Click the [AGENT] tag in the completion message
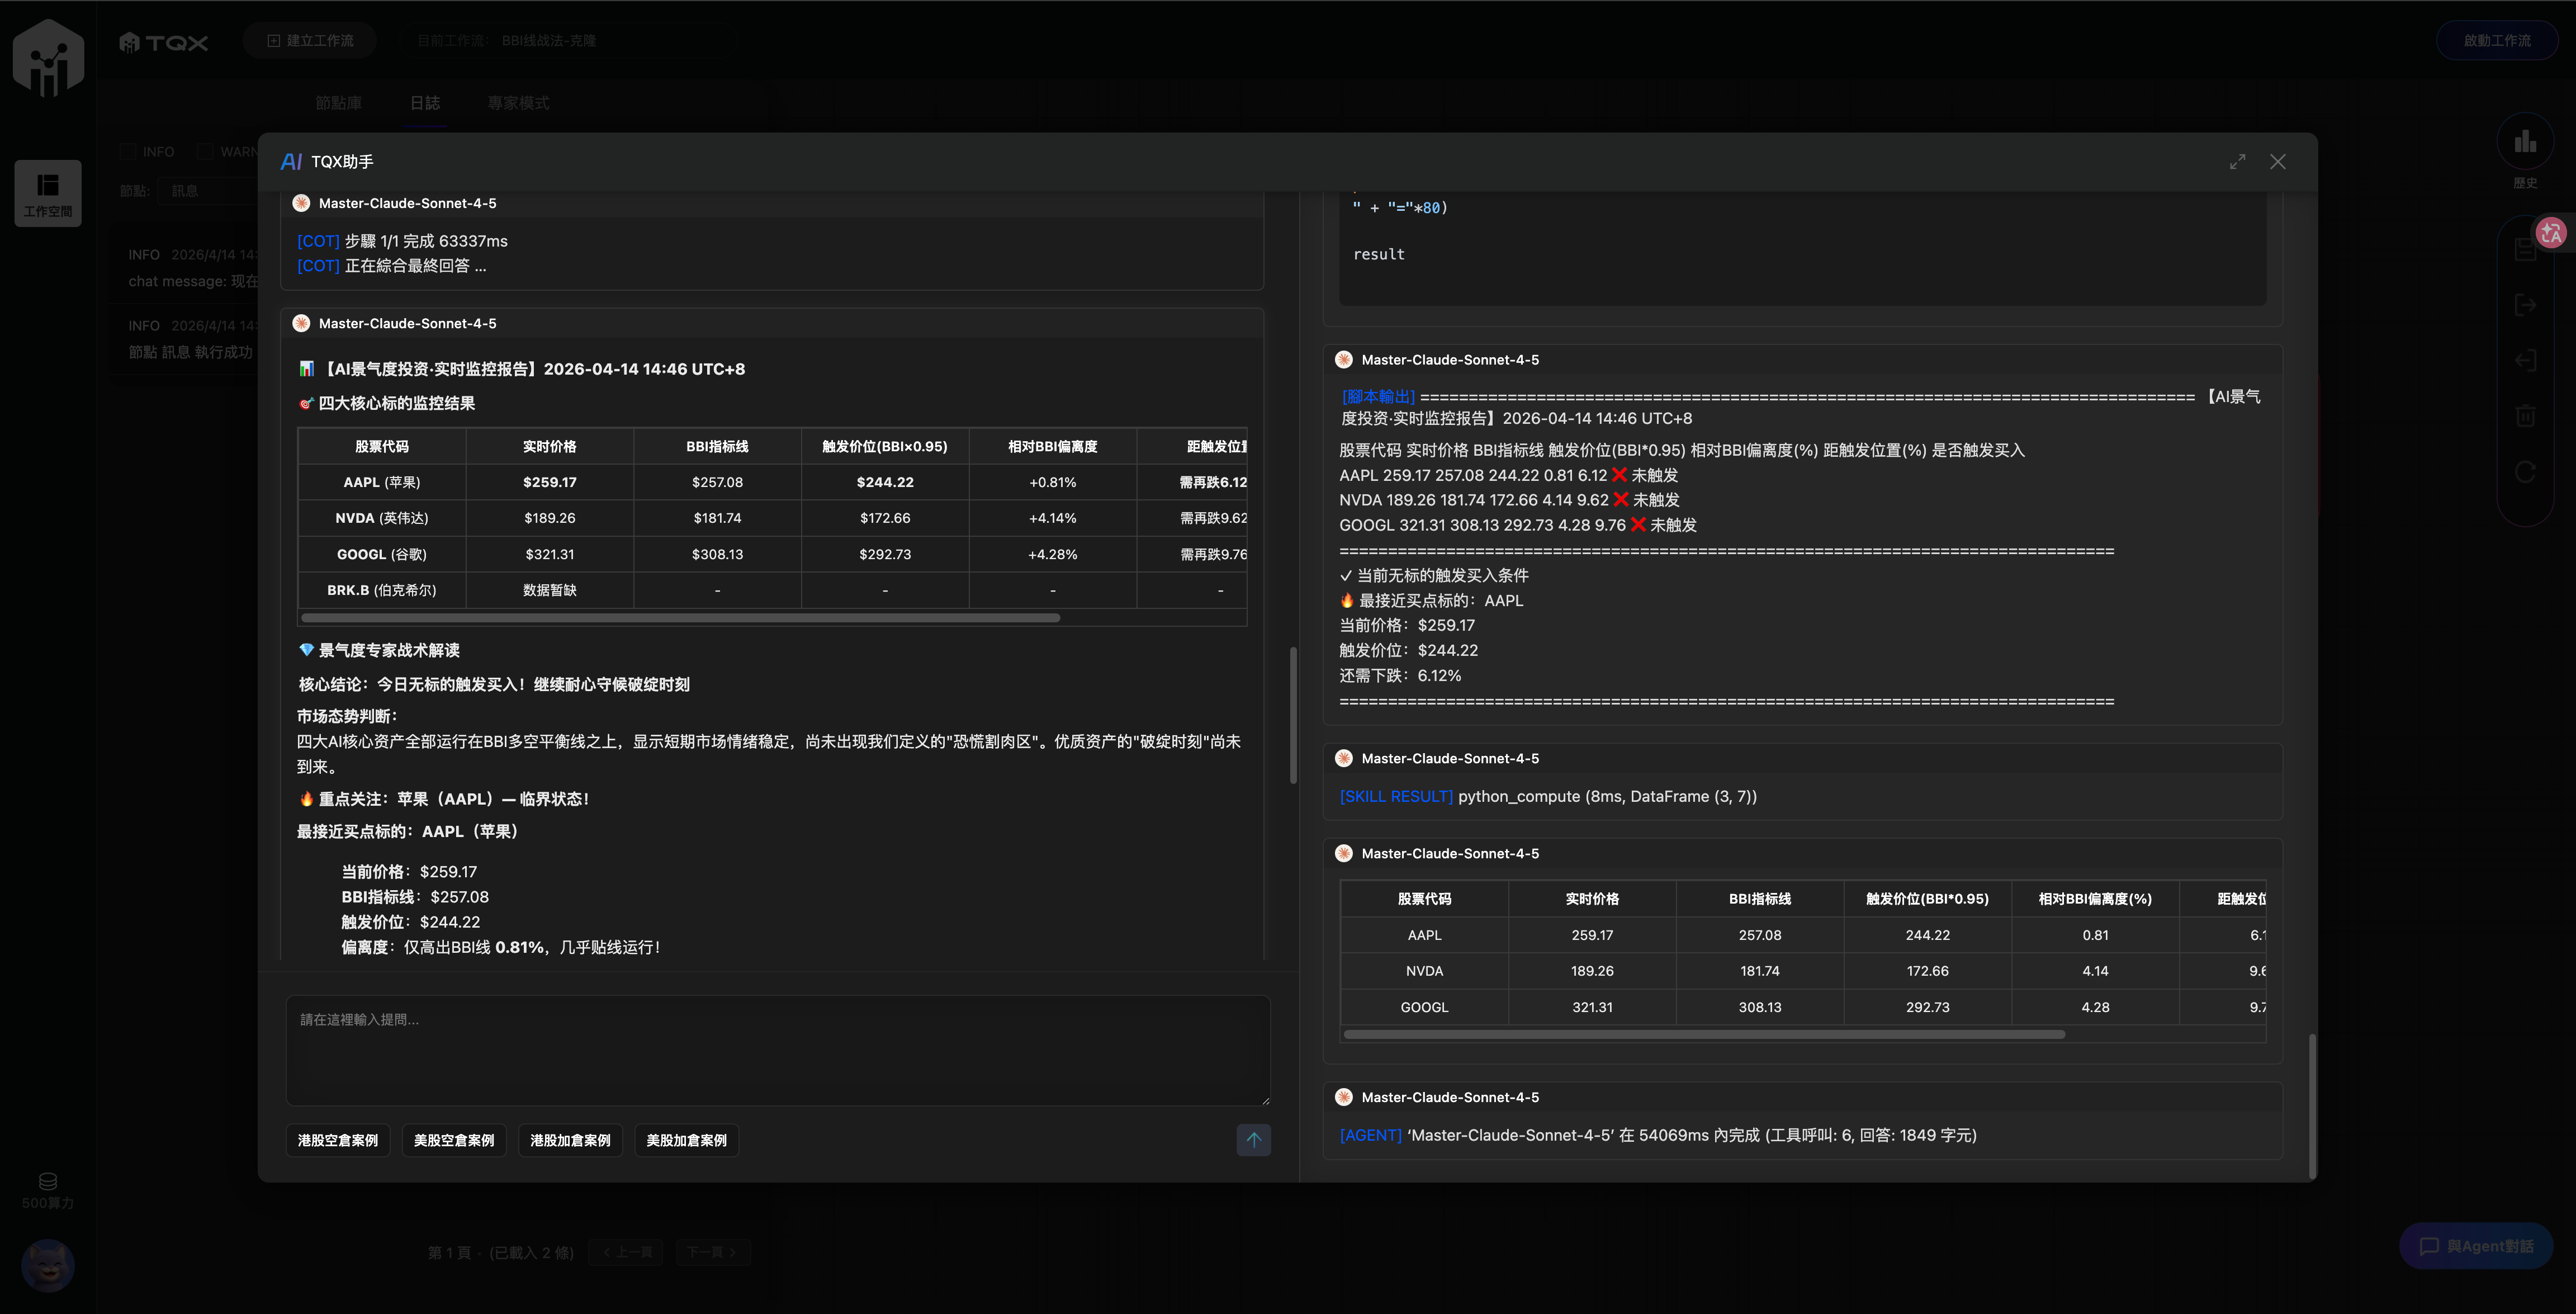2576x1314 pixels. [x=1370, y=1136]
